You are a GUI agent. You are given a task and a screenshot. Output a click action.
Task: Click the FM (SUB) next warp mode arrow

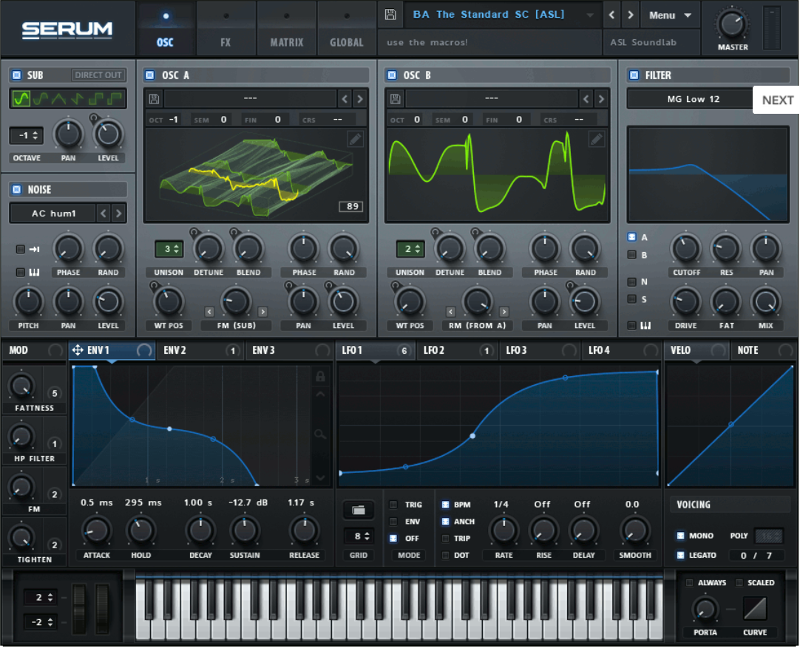[263, 311]
